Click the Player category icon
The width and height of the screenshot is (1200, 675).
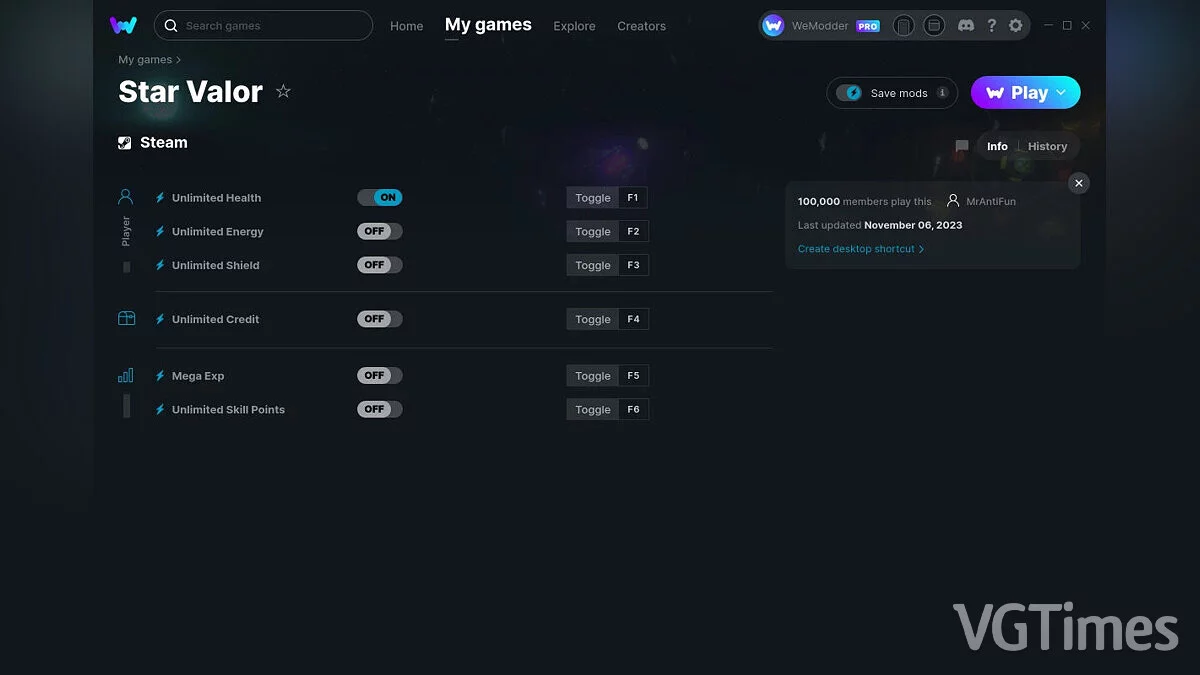(x=126, y=197)
